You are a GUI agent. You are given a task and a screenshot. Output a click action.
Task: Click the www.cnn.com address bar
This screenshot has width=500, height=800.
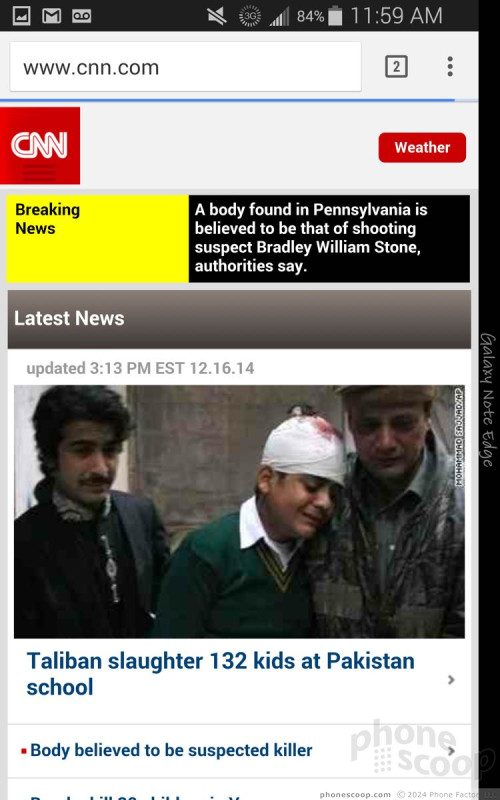pos(185,67)
